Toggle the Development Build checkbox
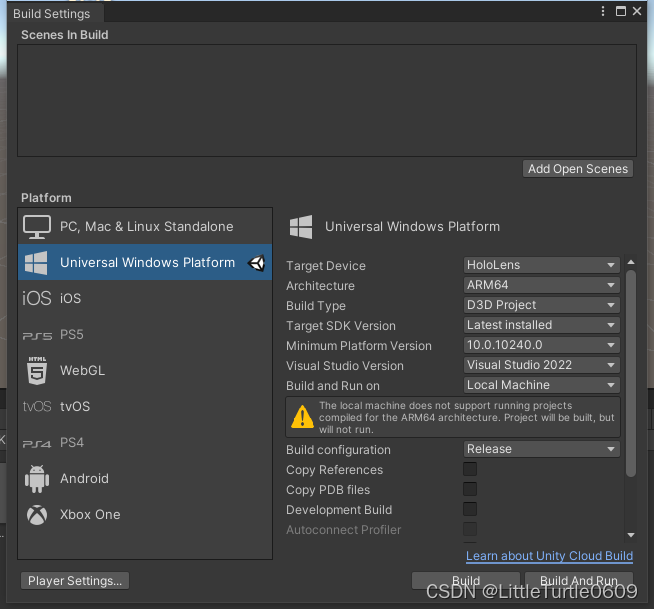Viewport: 654px width, 609px height. (x=470, y=509)
